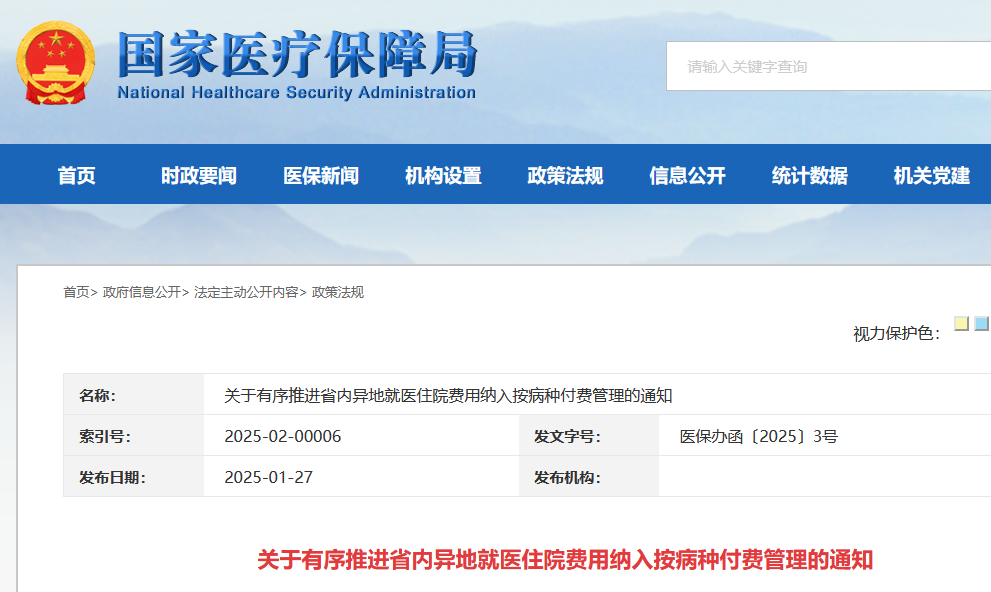Viewport: 991px width, 592px height.
Task: Click the document number 医保办函〔2025〕3号
Action: [758, 436]
